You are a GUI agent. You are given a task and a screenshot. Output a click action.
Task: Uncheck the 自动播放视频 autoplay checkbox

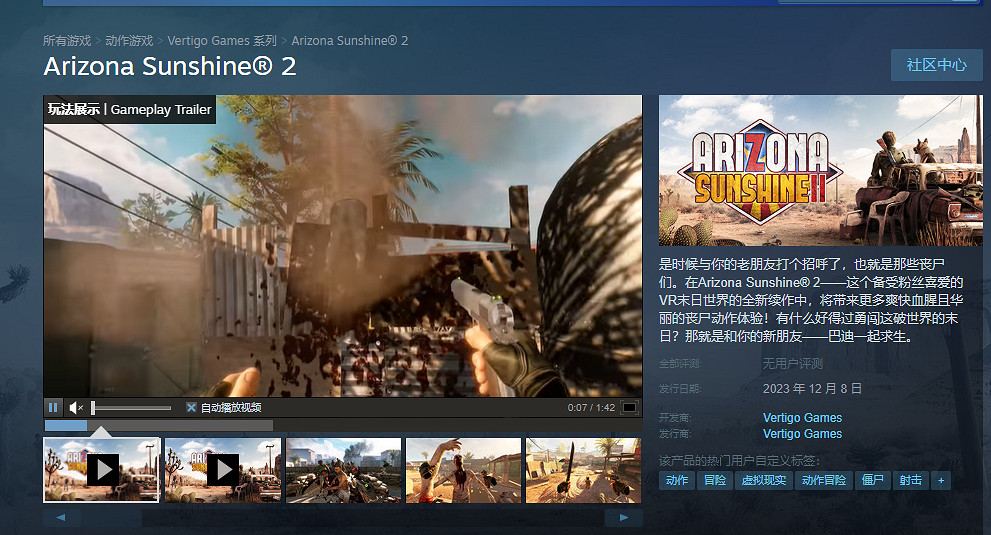(x=191, y=407)
